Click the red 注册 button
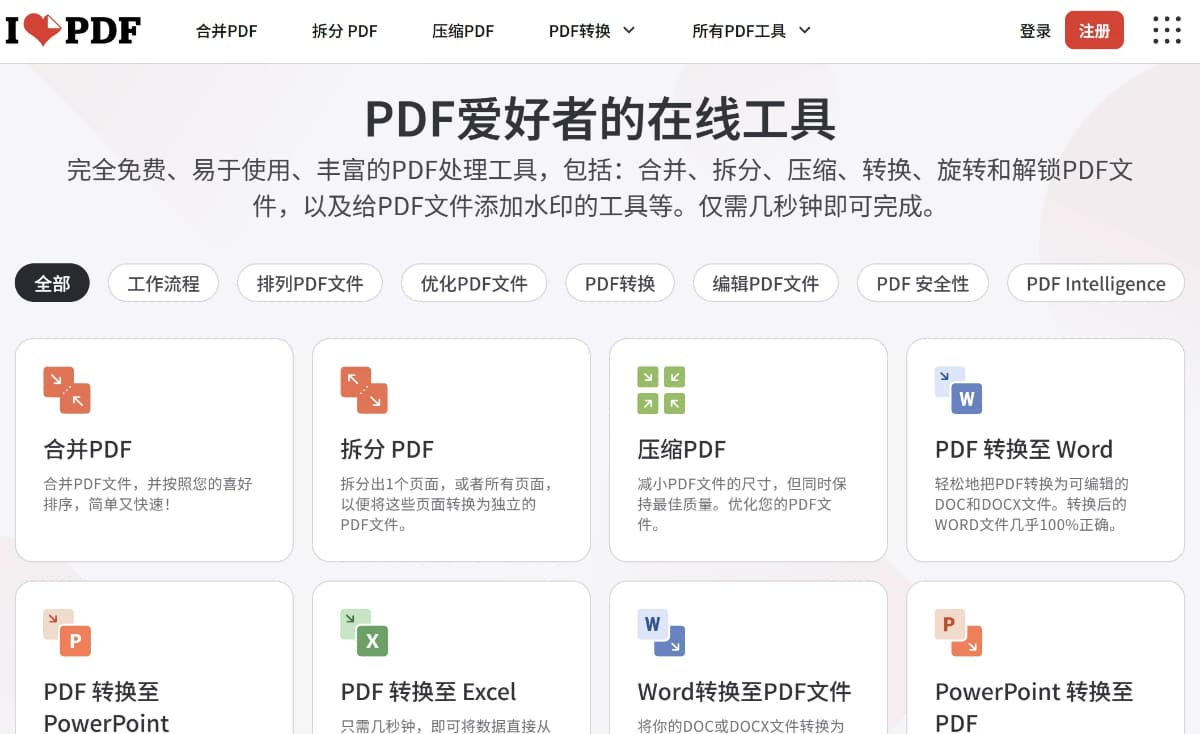This screenshot has width=1200, height=734. (1094, 30)
